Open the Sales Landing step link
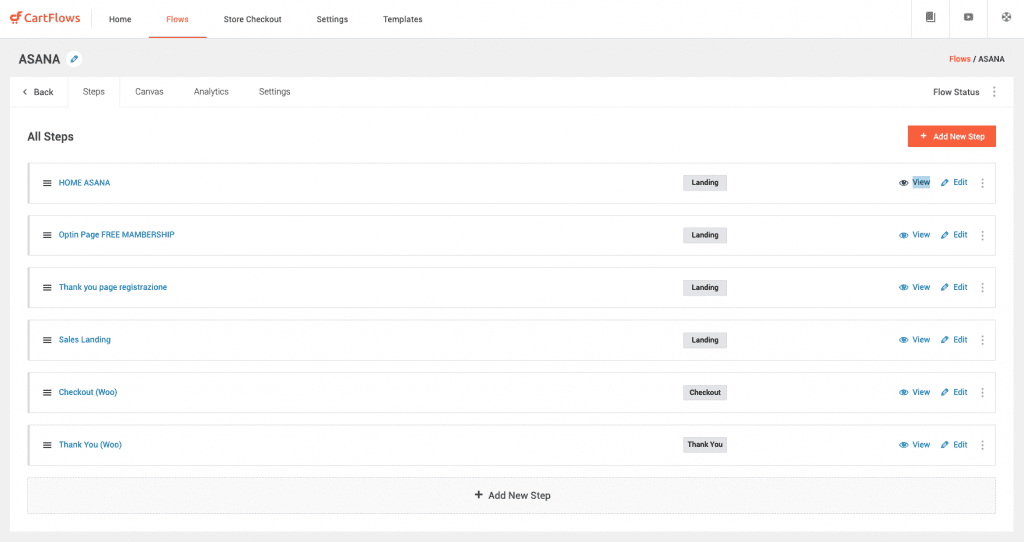Screen dimensions: 1024x542 tap(85, 340)
